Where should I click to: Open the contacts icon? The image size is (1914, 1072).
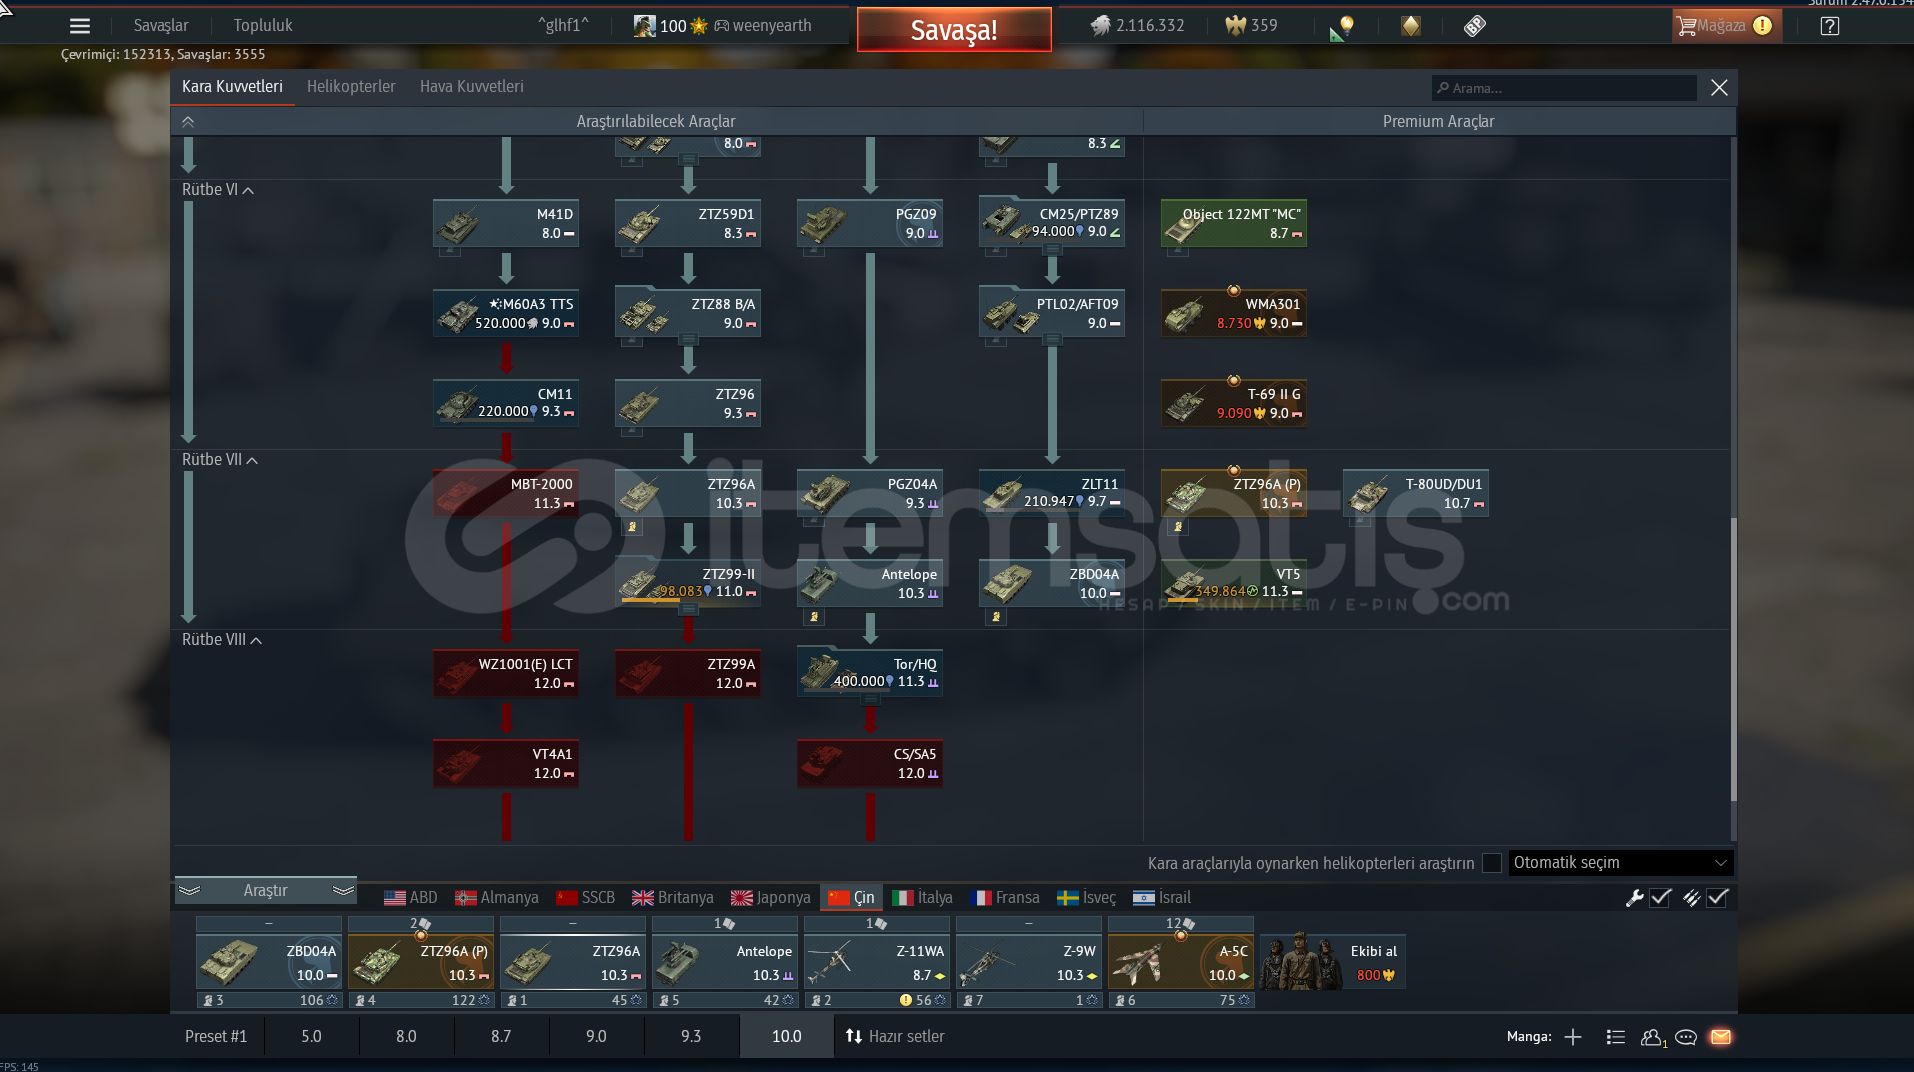[x=1653, y=1038]
